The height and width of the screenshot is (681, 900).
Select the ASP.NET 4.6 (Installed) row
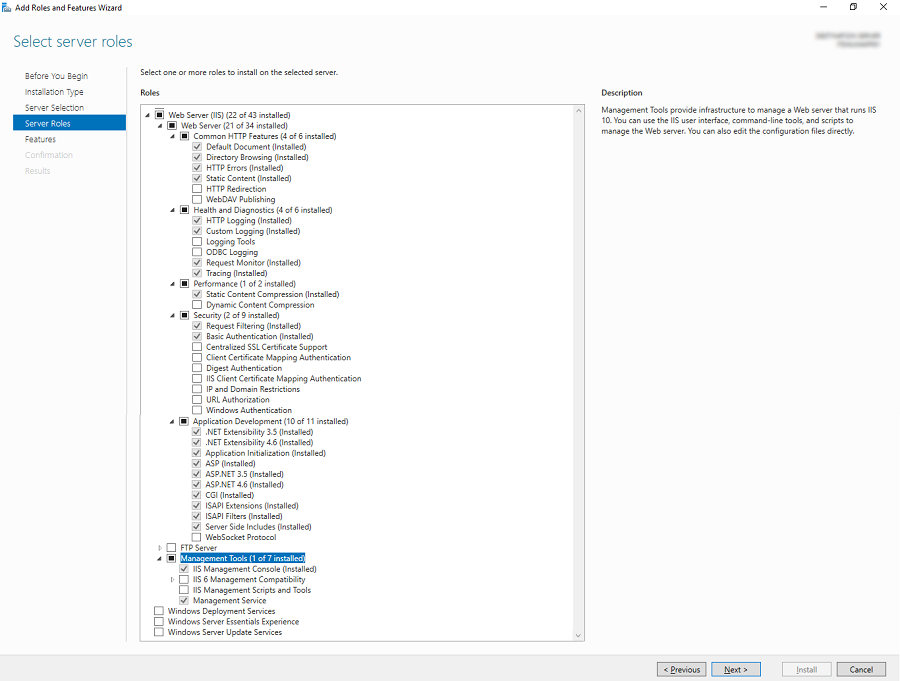(x=245, y=485)
